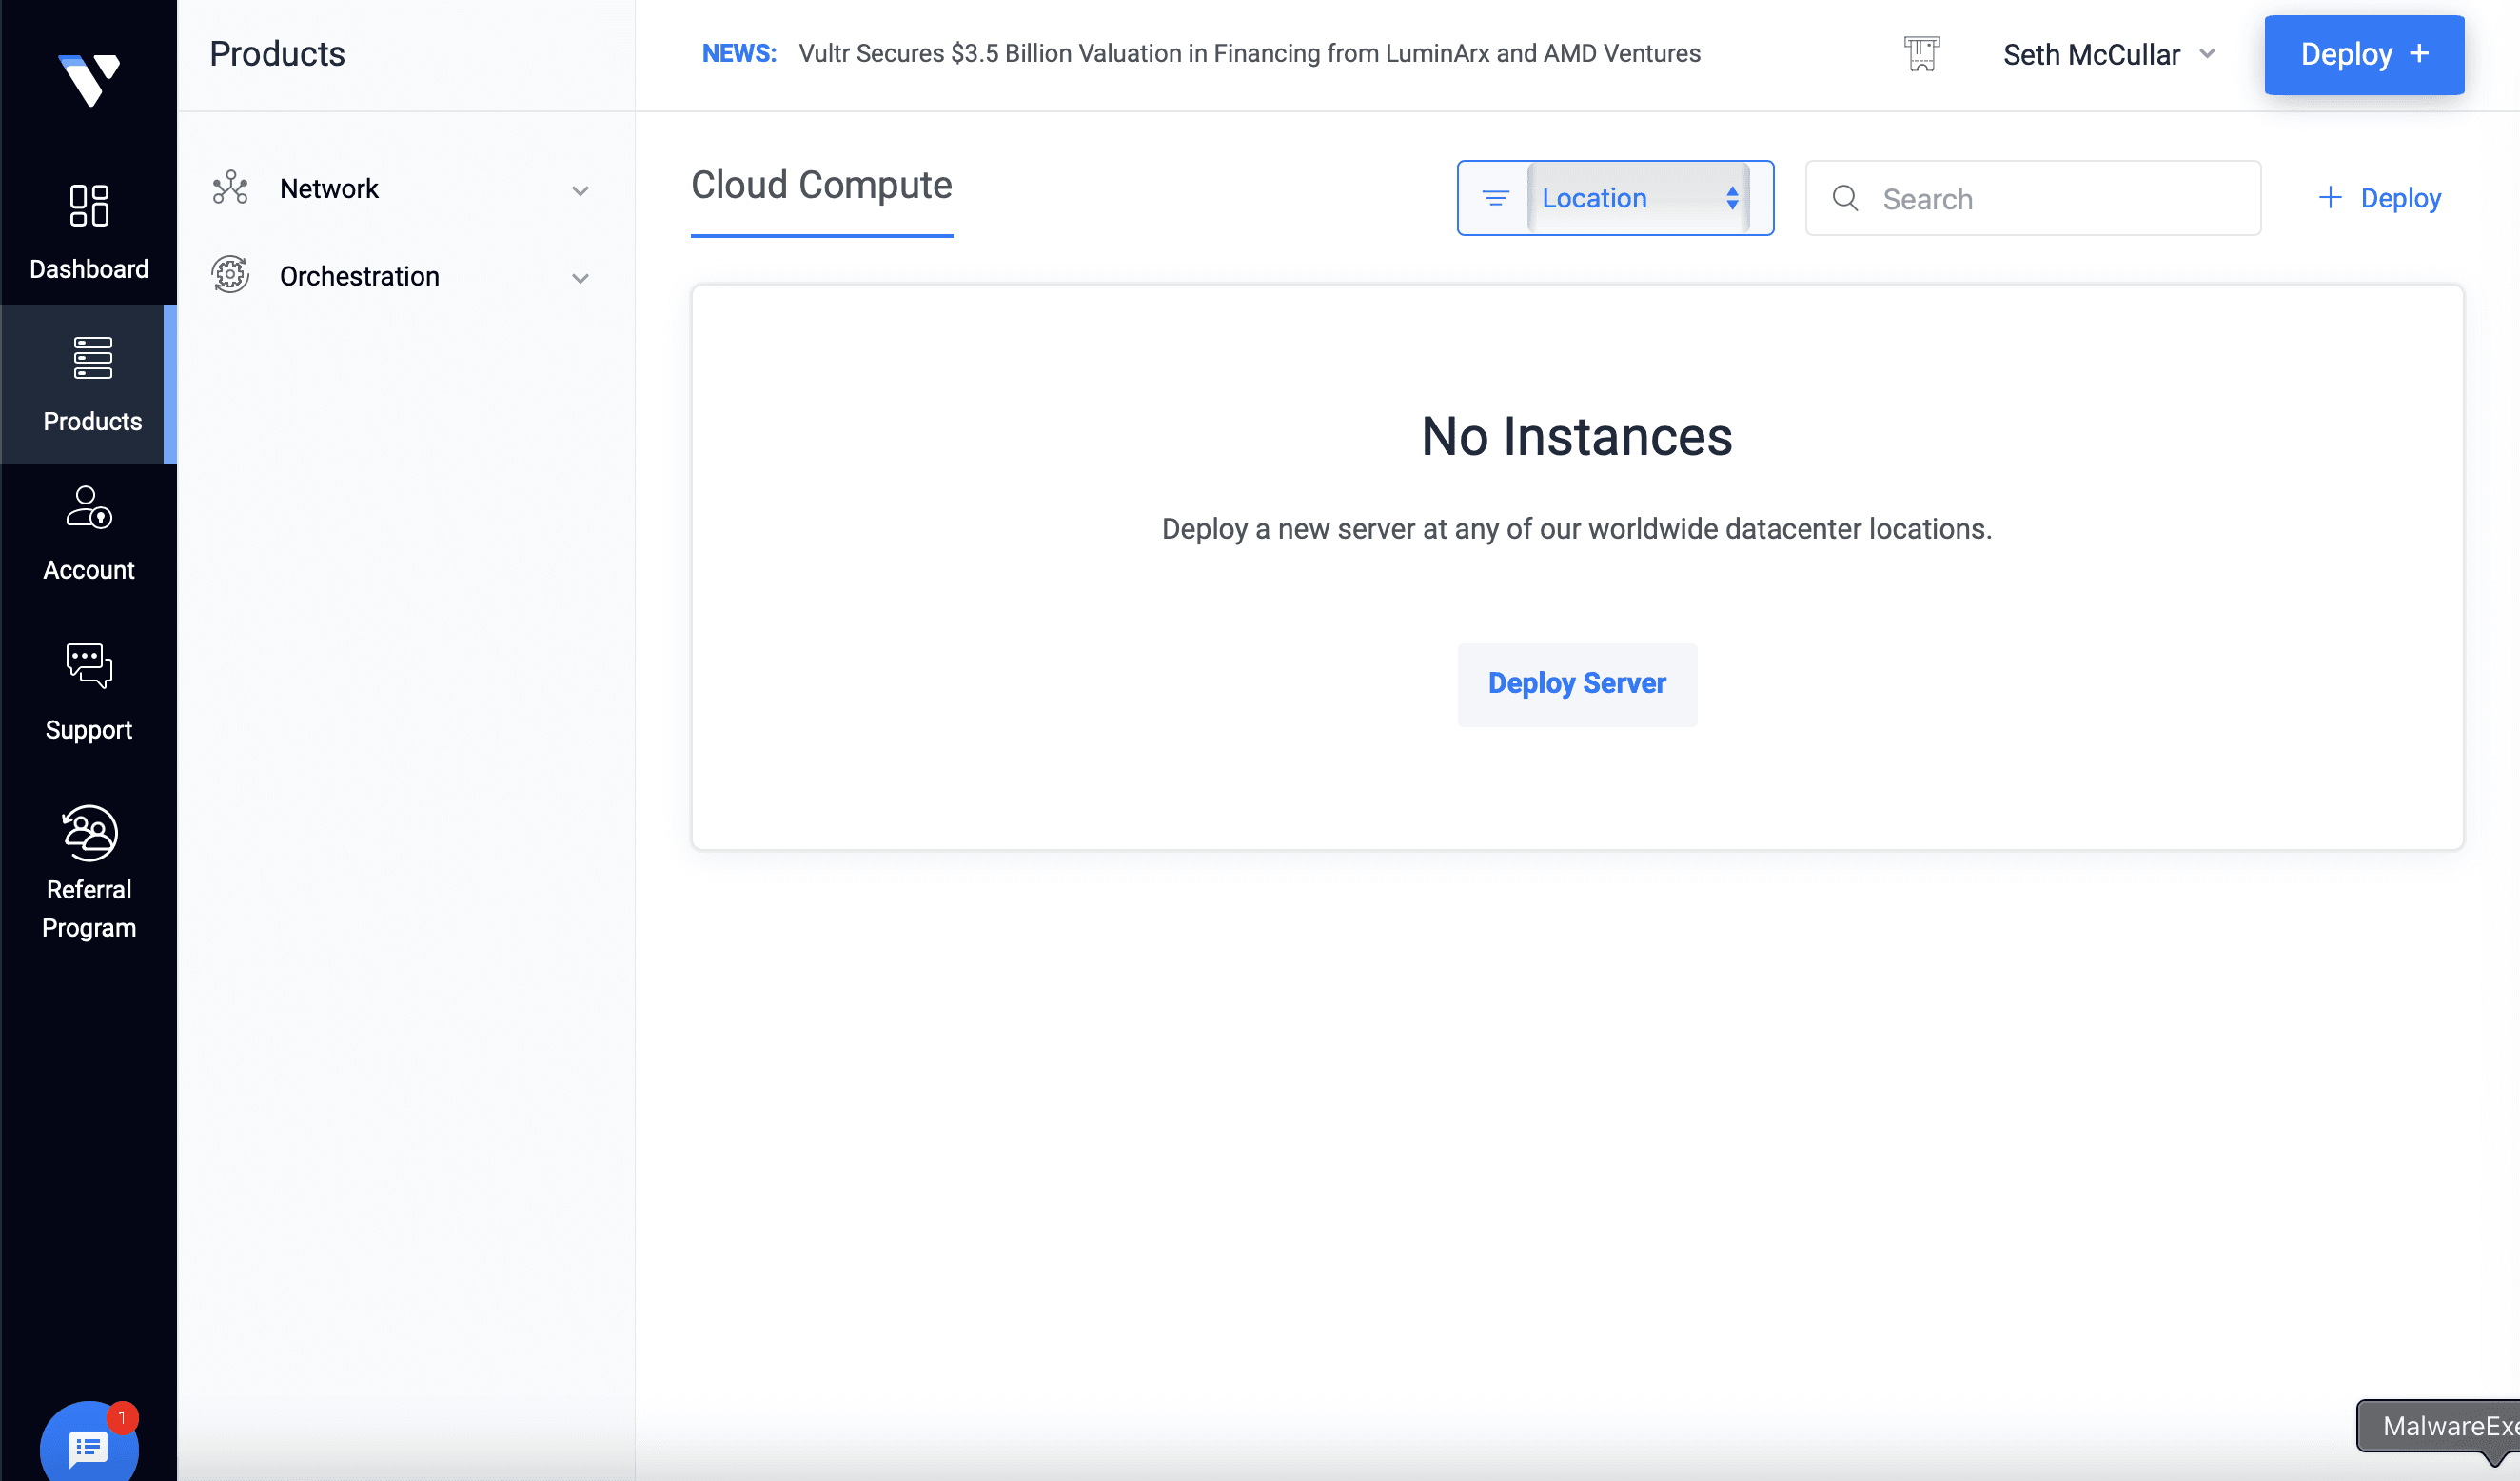
Task: Click the magnifier icon in Search box
Action: coord(1845,198)
